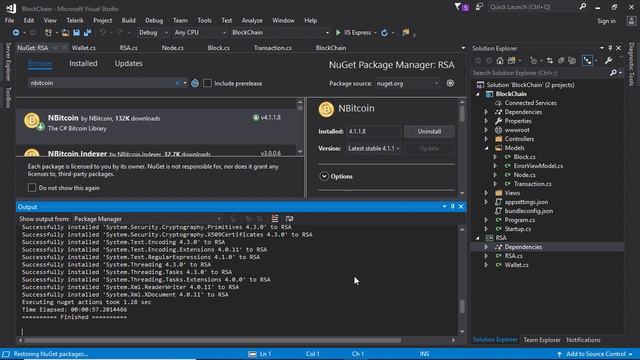Click the Navigate Backward toolbar icon
The width and height of the screenshot is (640, 360).
click(16, 33)
